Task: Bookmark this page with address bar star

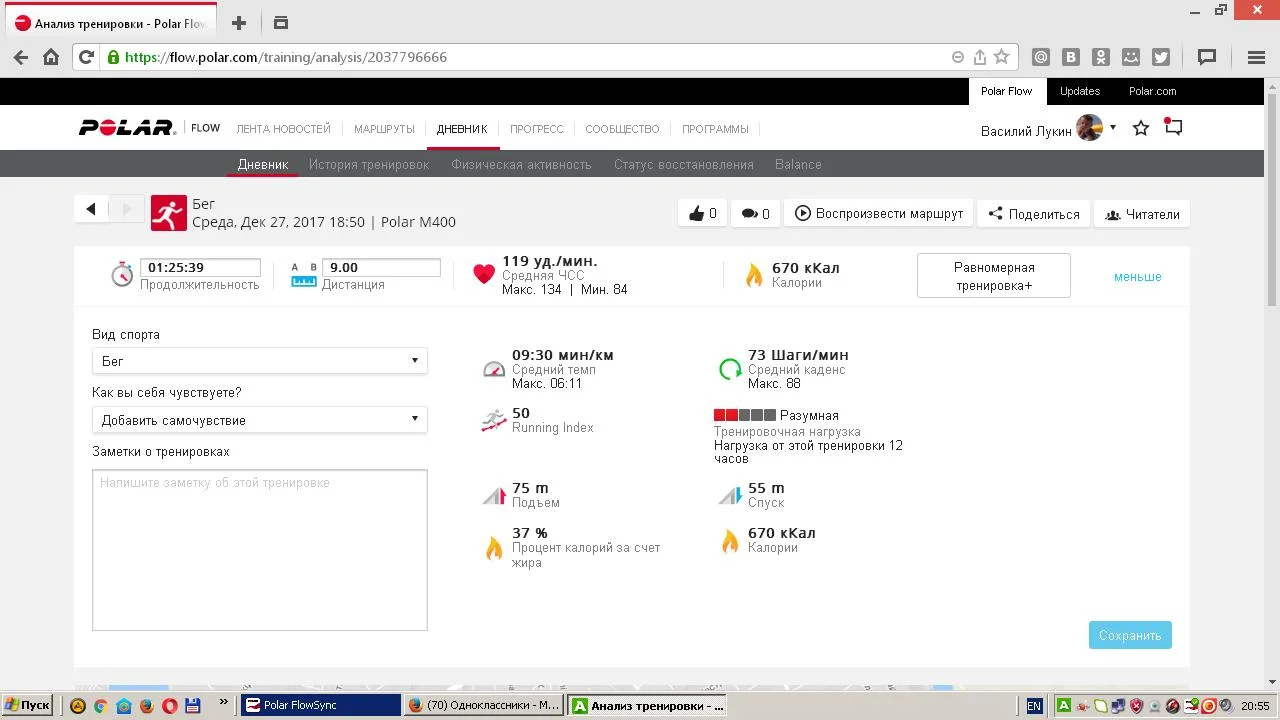Action: pos(1001,57)
